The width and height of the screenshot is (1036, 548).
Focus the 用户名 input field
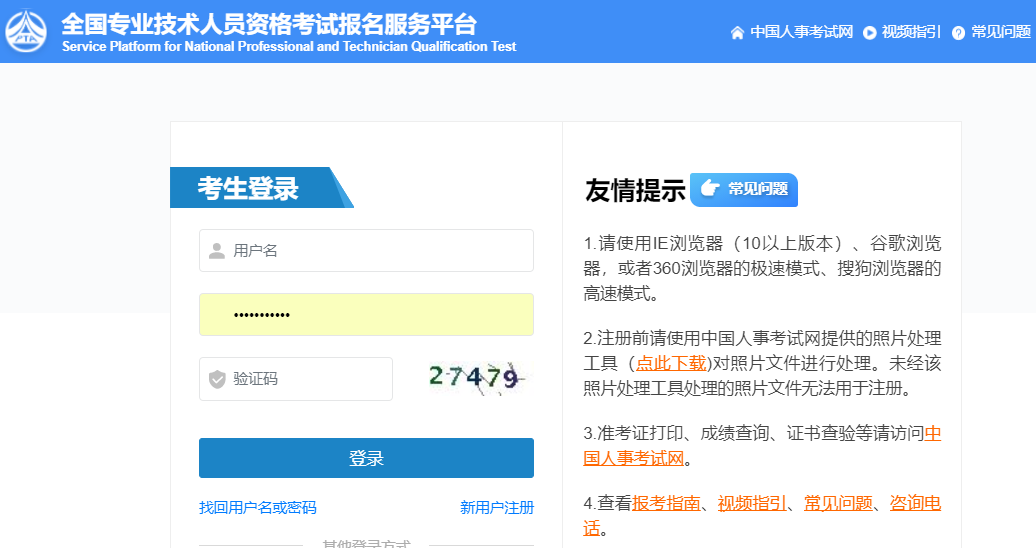378,251
